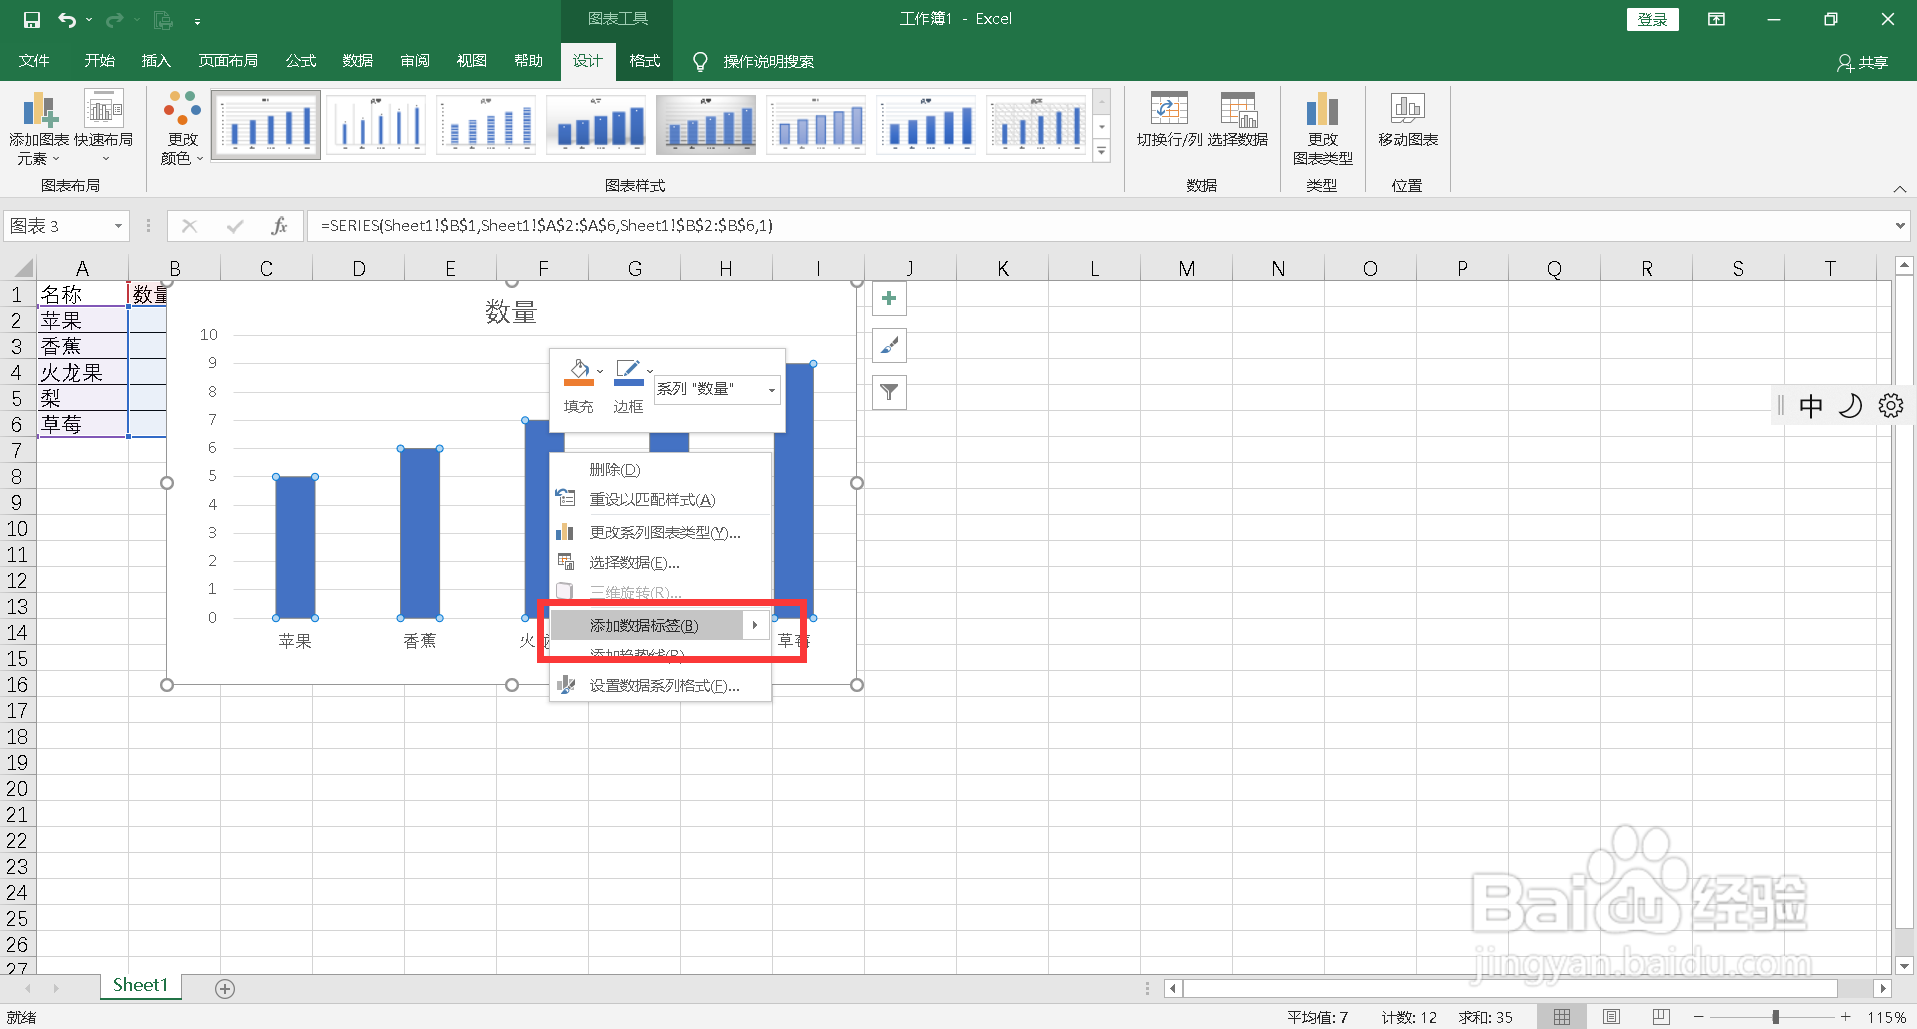This screenshot has width=1917, height=1029.
Task: Click the Chart Elements plus button
Action: point(889,298)
